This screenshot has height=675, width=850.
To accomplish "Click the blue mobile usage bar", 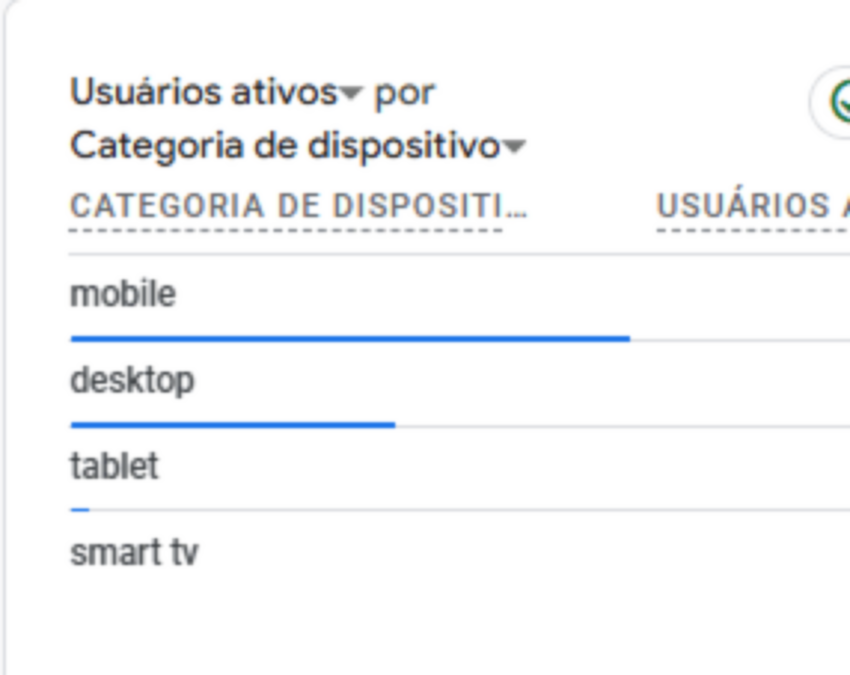I will [350, 339].
